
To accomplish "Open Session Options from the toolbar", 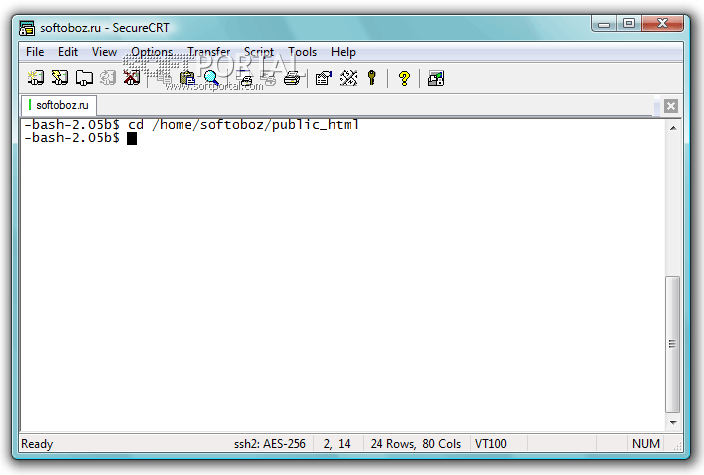I will pyautogui.click(x=324, y=78).
